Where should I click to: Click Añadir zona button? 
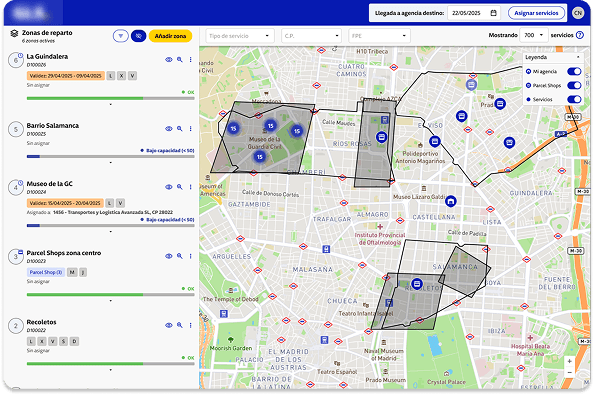[x=170, y=36]
